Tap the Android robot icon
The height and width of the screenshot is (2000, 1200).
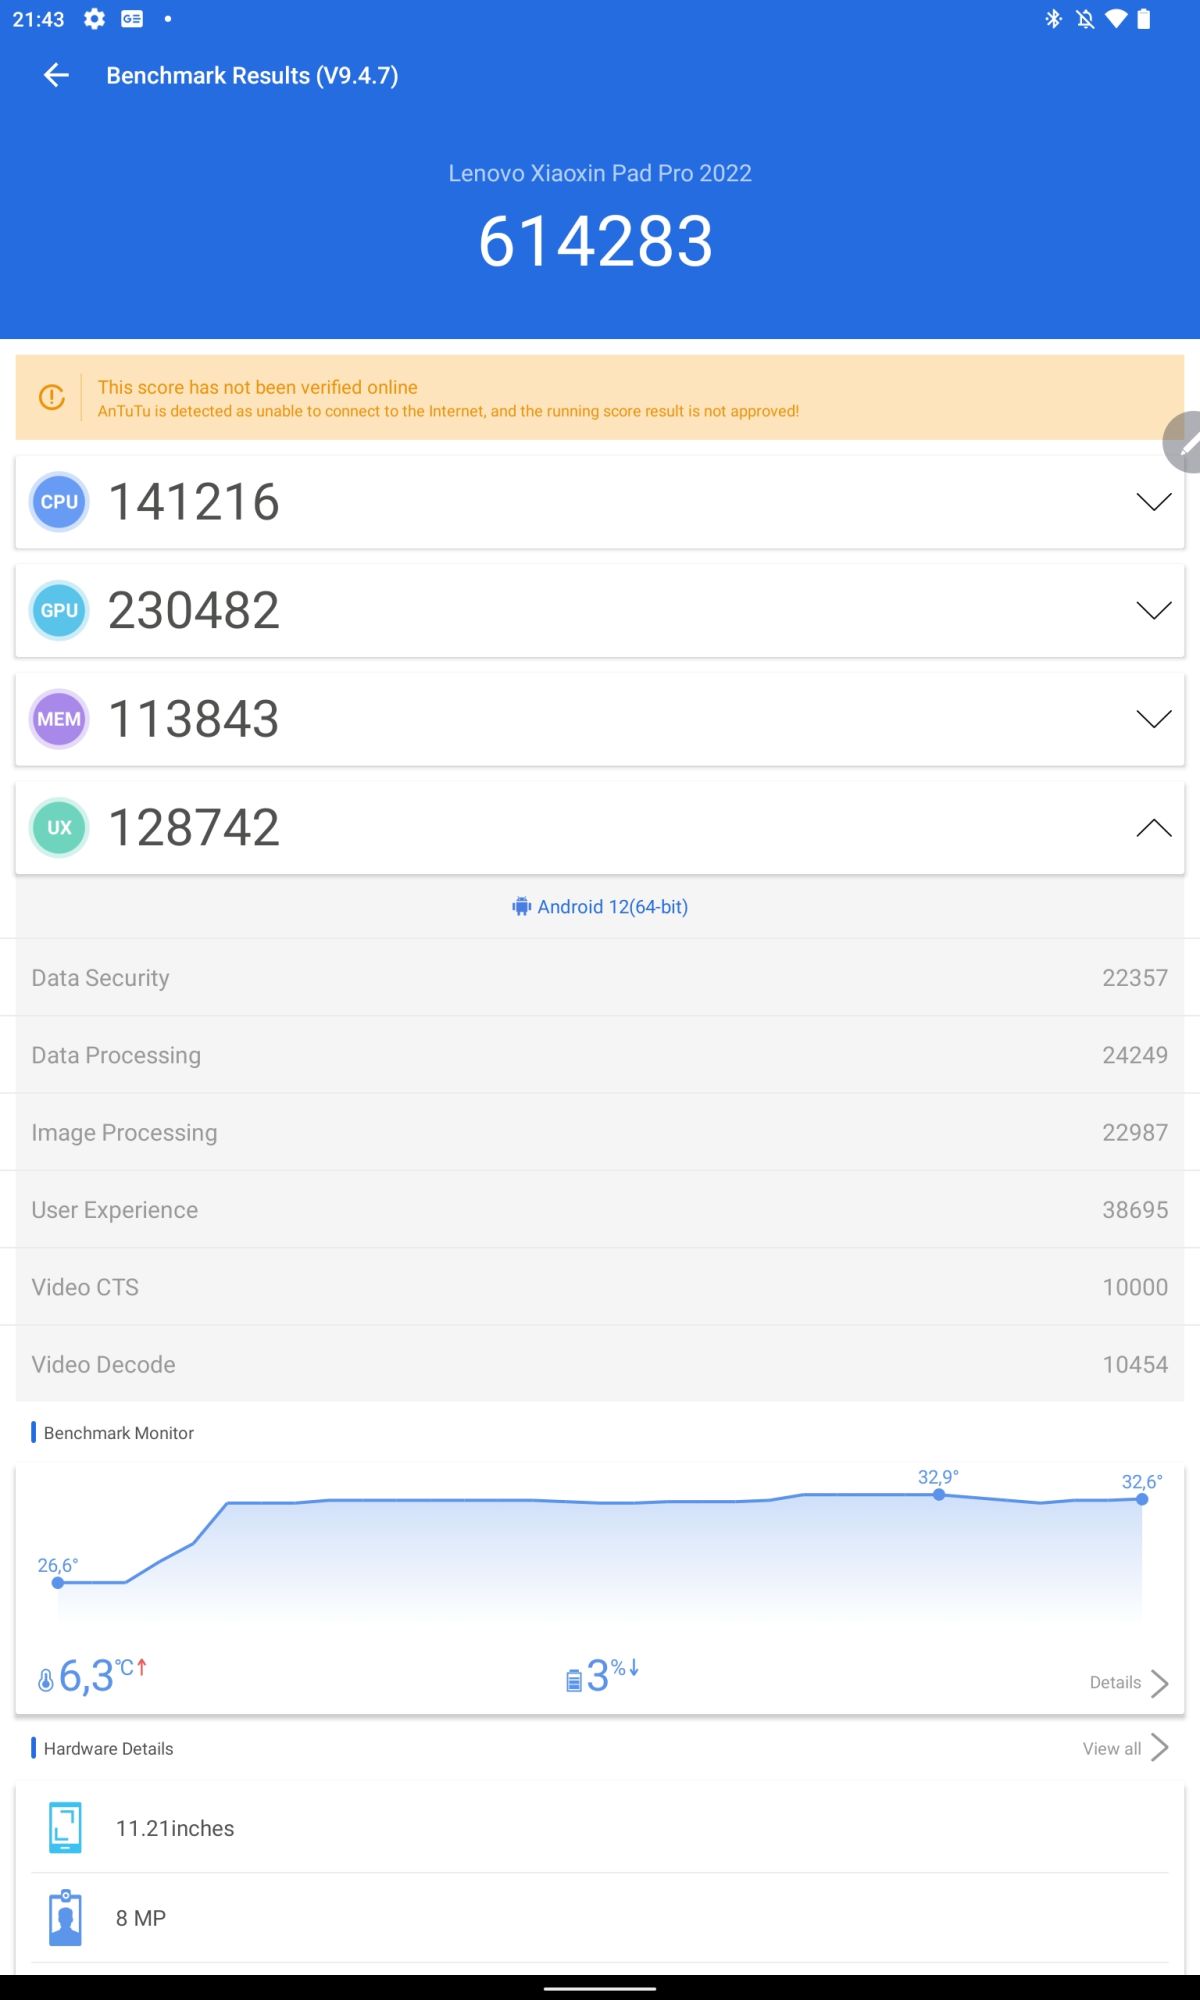(x=521, y=907)
